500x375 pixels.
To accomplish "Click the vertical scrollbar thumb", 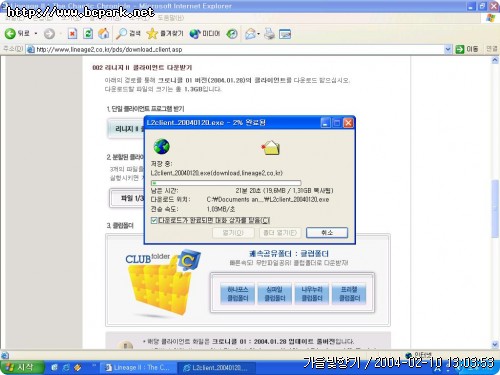I will pyautogui.click(x=495, y=209).
